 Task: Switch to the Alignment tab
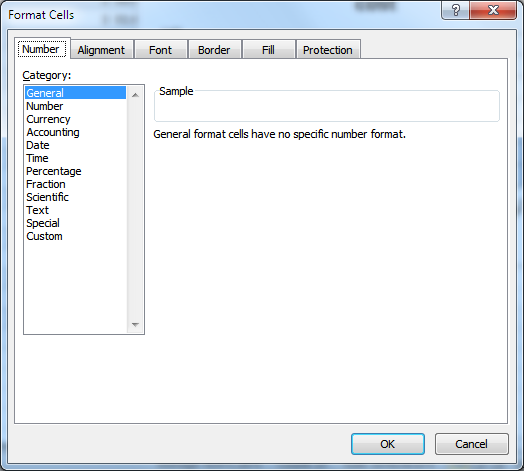[102, 50]
